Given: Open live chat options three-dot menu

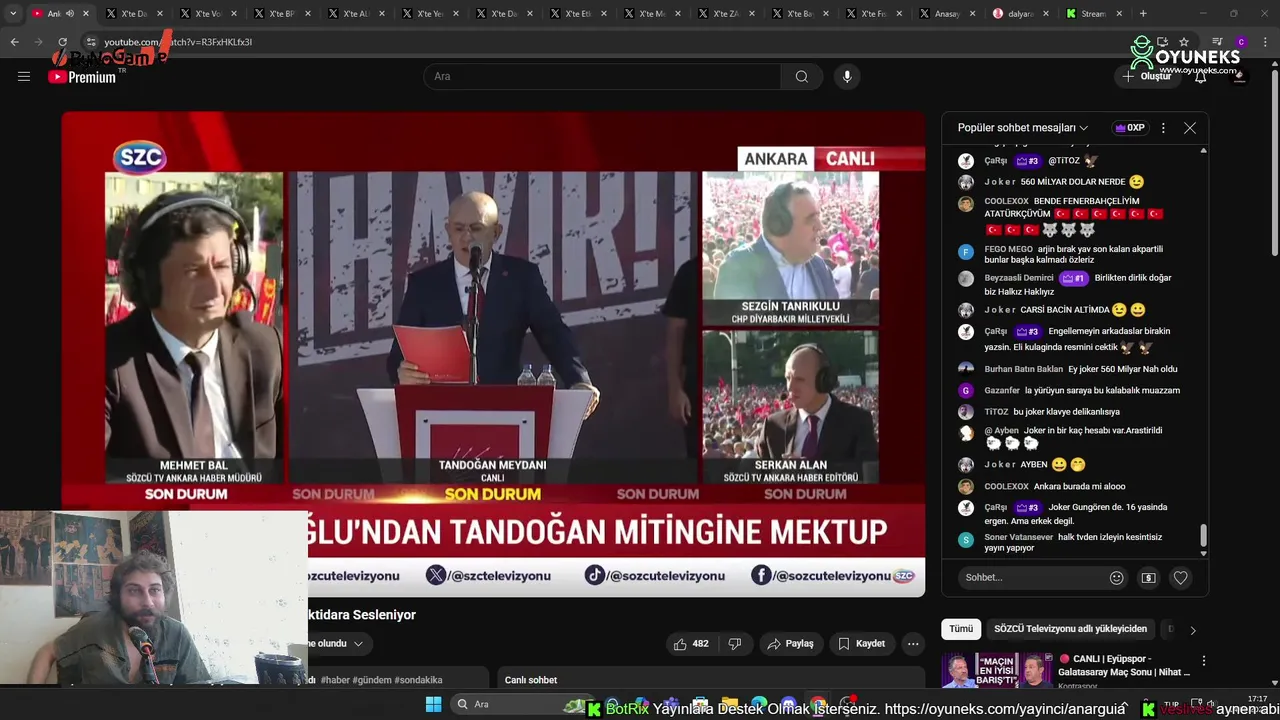Looking at the screenshot, I should [x=1163, y=128].
